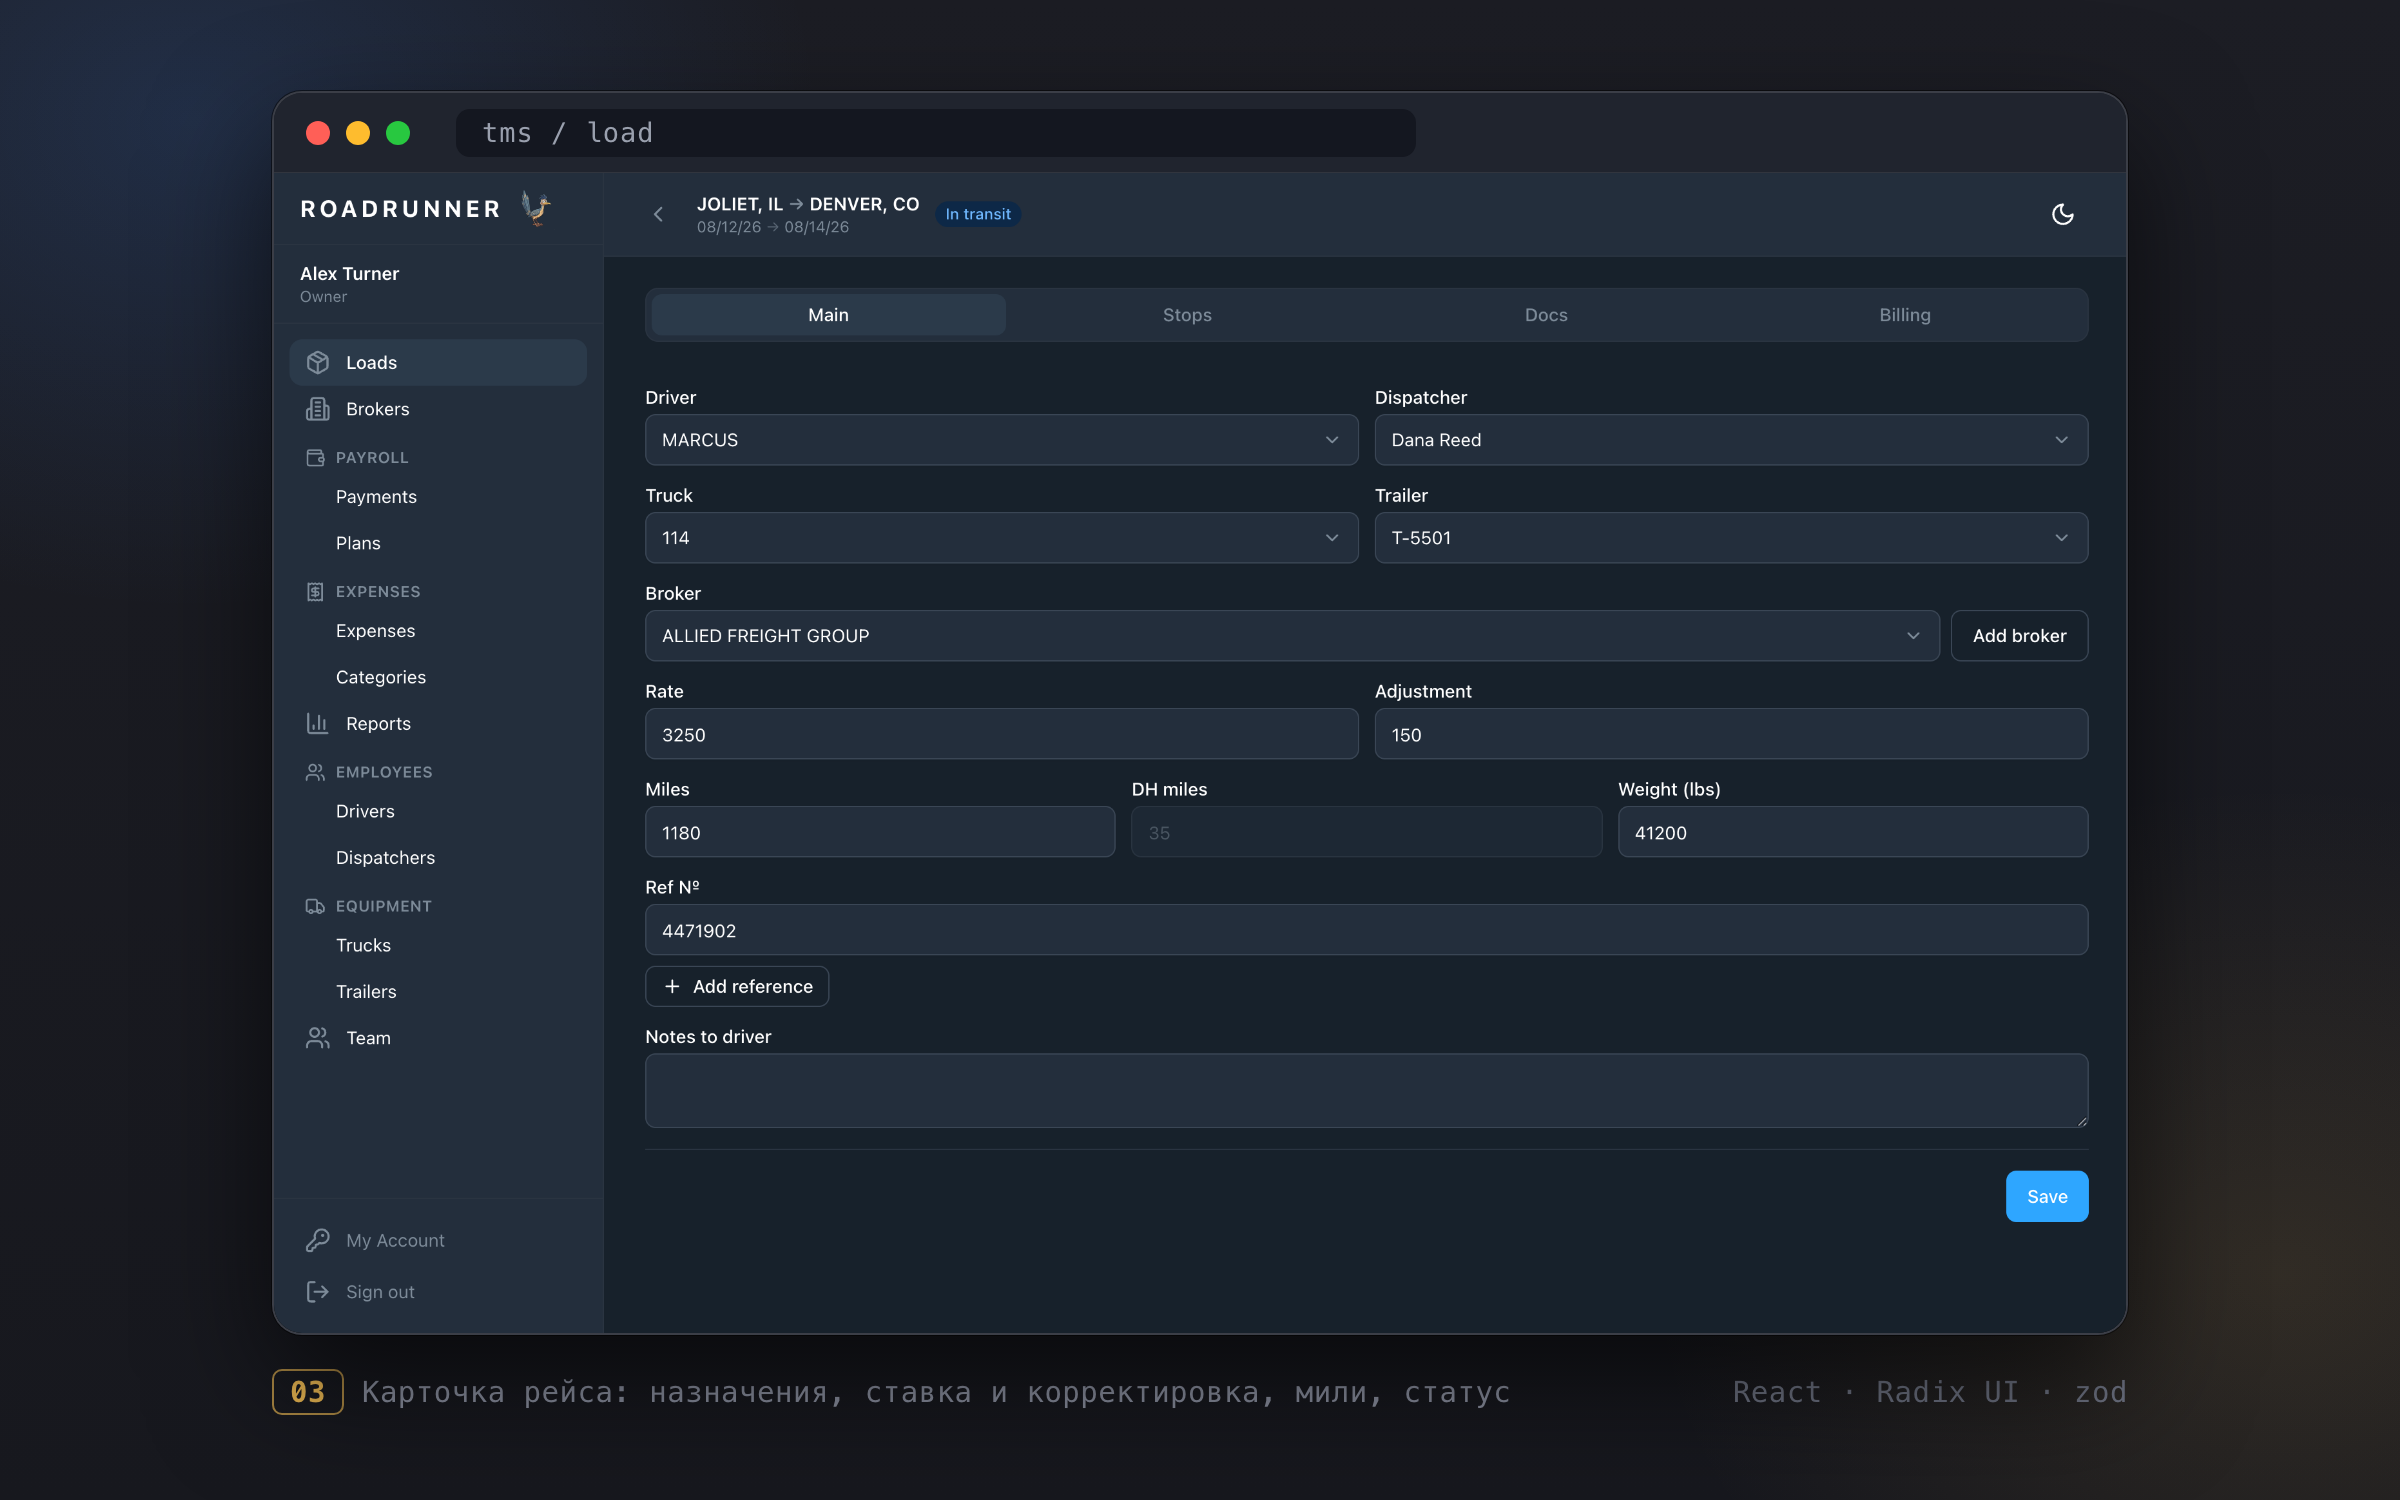Click the PAYROLL section header
This screenshot has height=1500, width=2400.
tap(372, 457)
